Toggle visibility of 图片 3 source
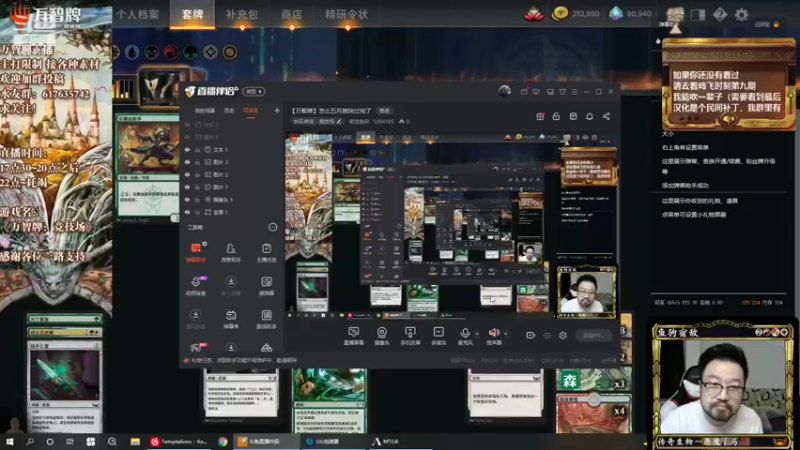Image resolution: width=800 pixels, height=450 pixels. click(x=187, y=162)
